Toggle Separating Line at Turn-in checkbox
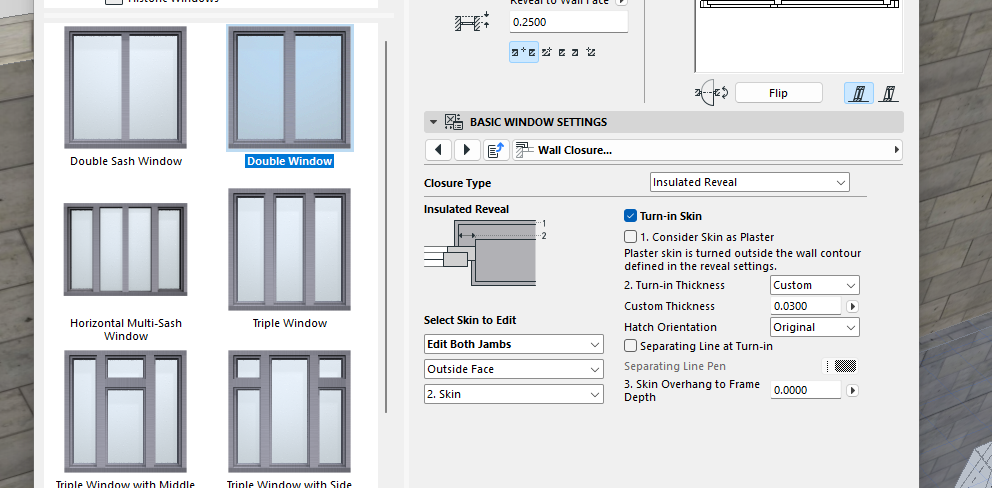992x488 pixels. [630, 346]
